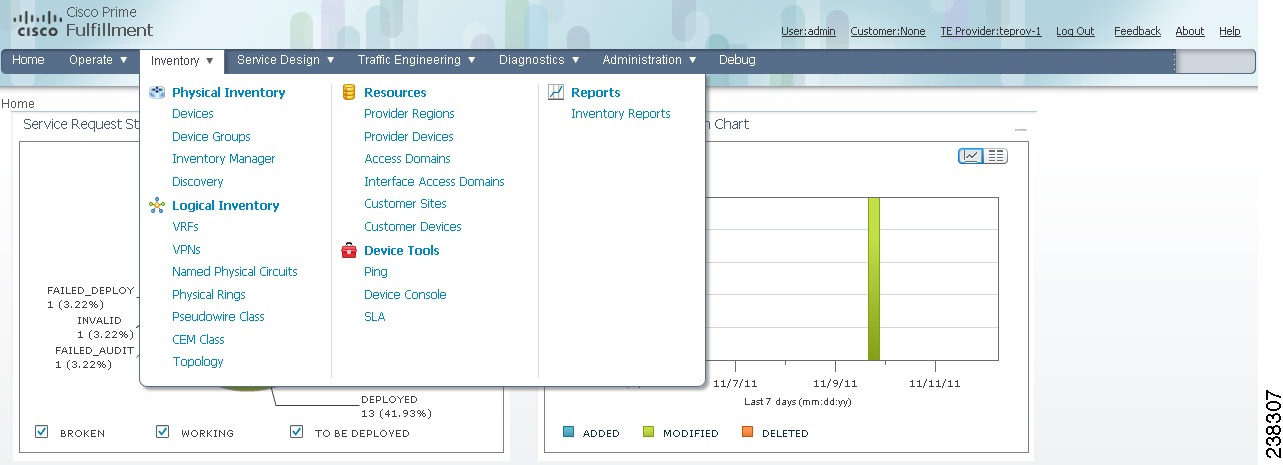Viewport: 1283px width, 465px height.
Task: Click the Home breadcrumb text
Action: coord(17,104)
